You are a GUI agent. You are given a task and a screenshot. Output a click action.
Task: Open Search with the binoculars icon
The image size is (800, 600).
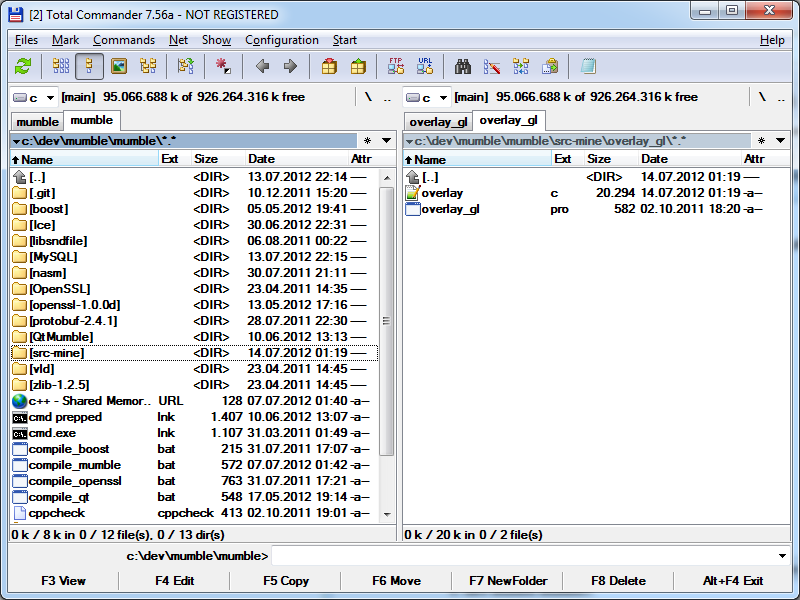463,67
